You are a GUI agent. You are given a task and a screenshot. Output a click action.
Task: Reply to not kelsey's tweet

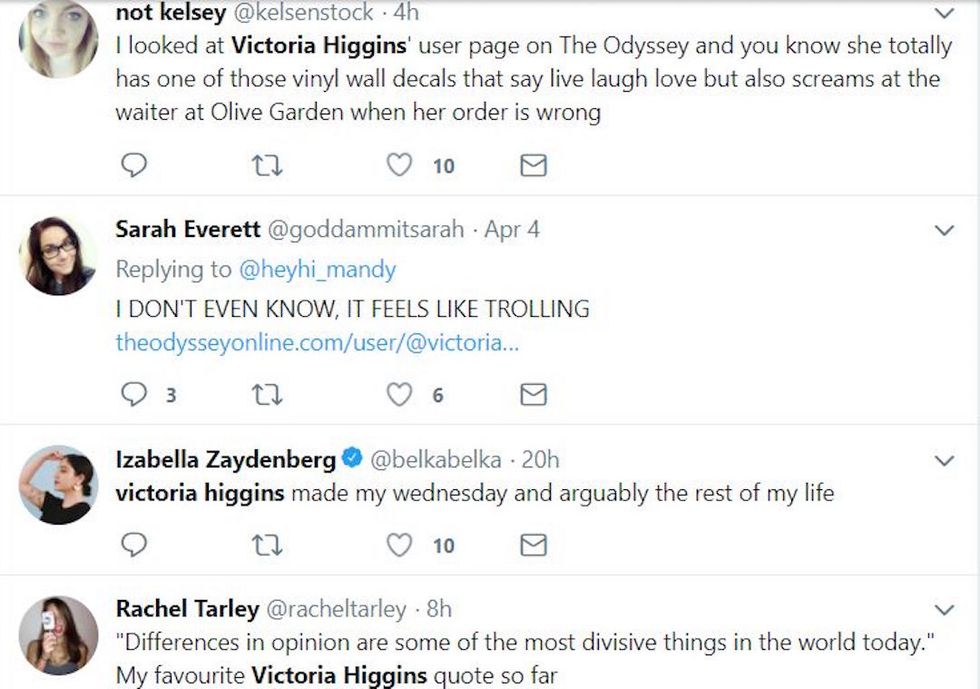(x=134, y=165)
